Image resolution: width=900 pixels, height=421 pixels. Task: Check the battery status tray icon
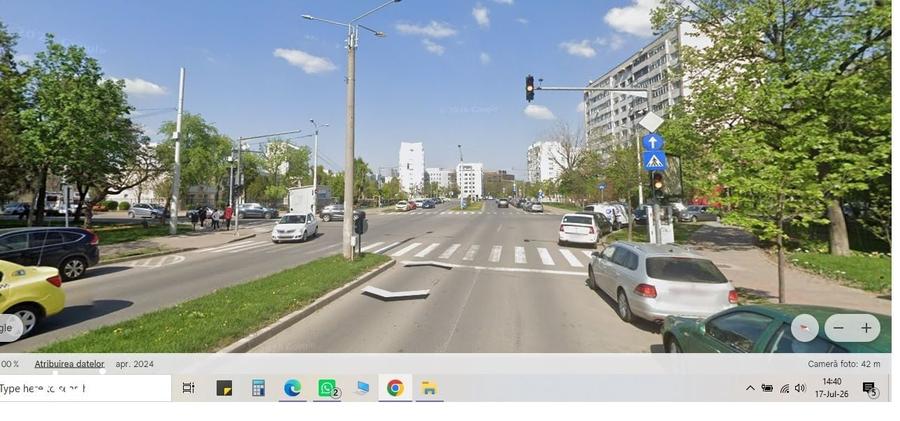click(767, 388)
